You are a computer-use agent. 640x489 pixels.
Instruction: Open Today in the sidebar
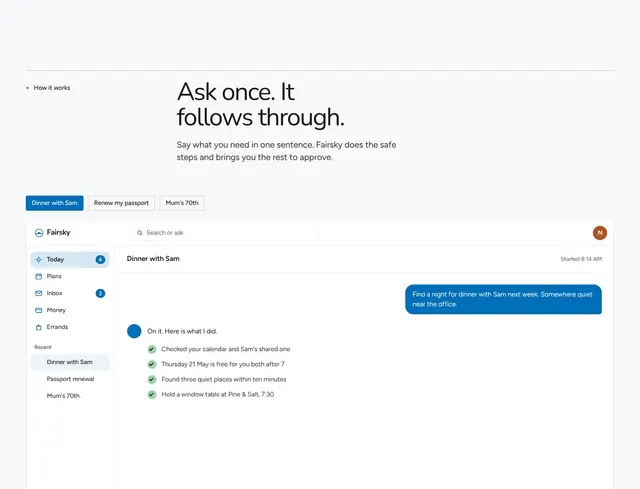pos(70,260)
